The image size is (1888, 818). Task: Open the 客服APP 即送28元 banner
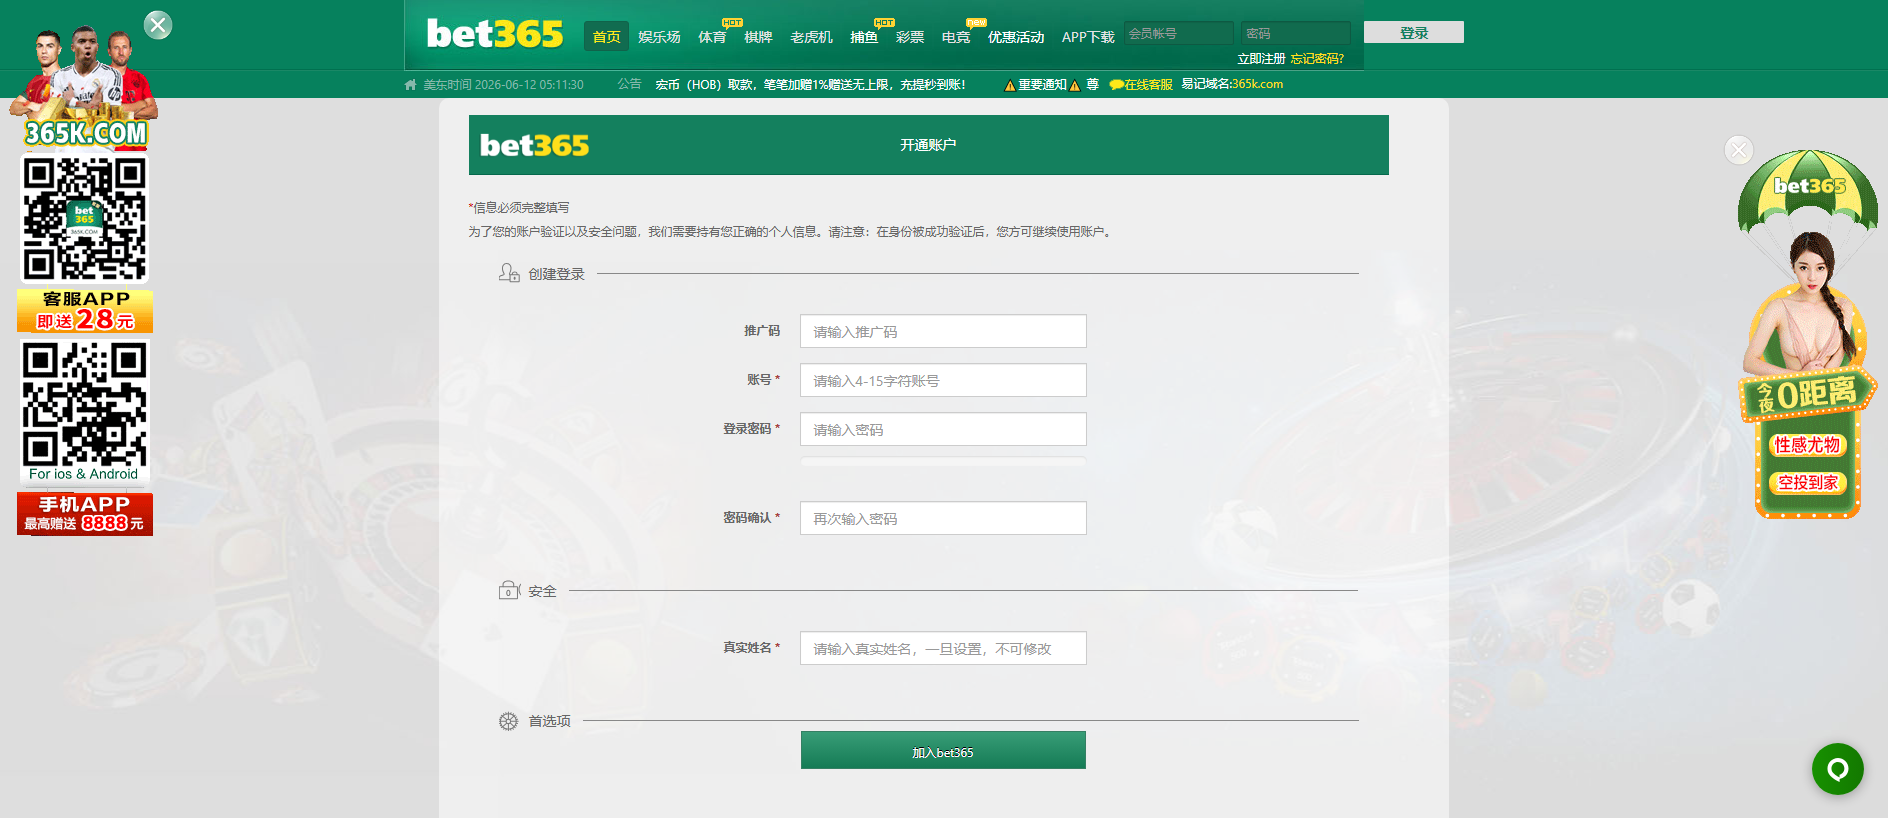(x=85, y=311)
